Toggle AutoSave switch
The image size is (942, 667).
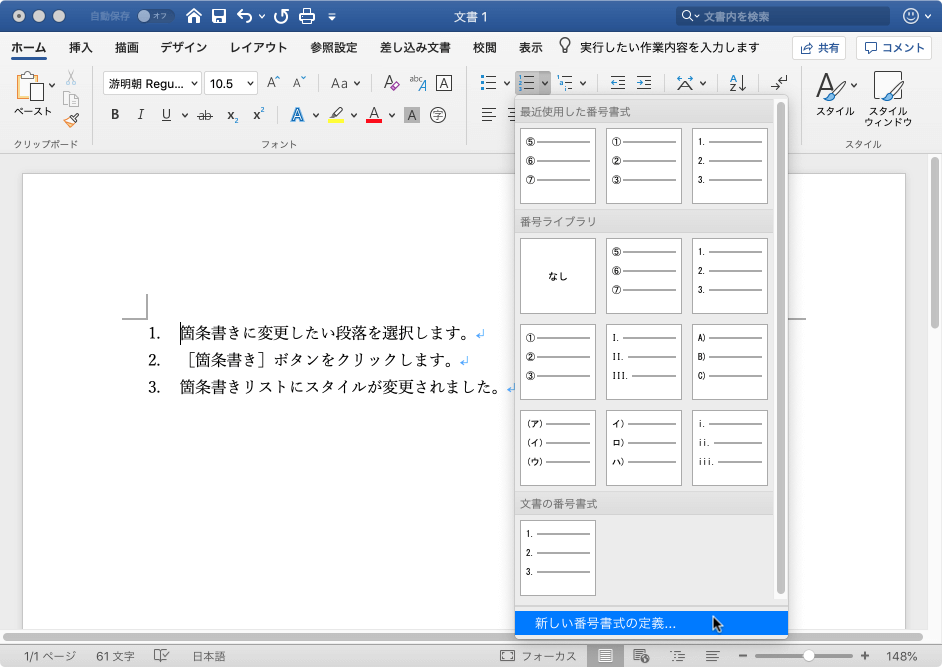coord(156,16)
